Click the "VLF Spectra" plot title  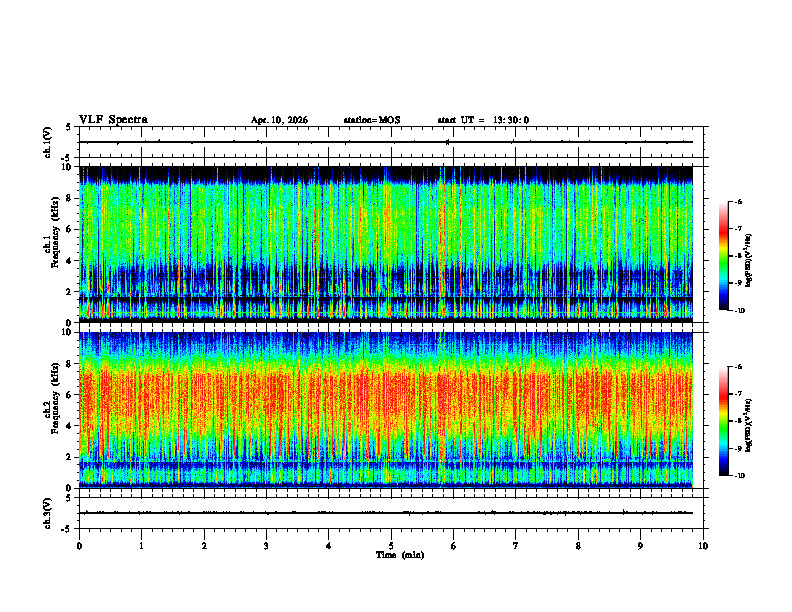click(113, 120)
